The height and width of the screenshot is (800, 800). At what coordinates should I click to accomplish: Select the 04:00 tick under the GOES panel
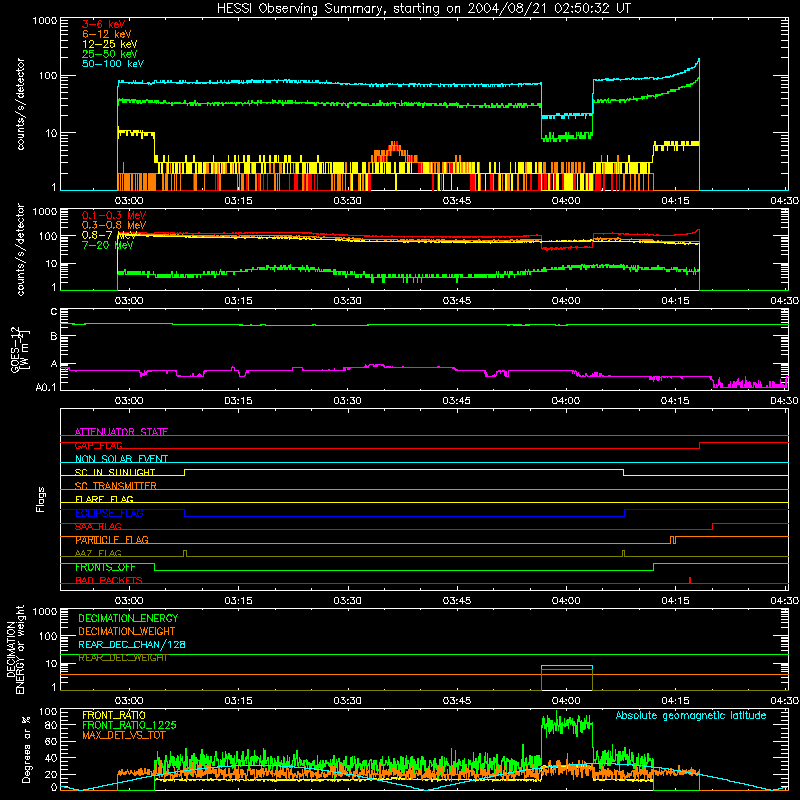pyautogui.click(x=566, y=401)
